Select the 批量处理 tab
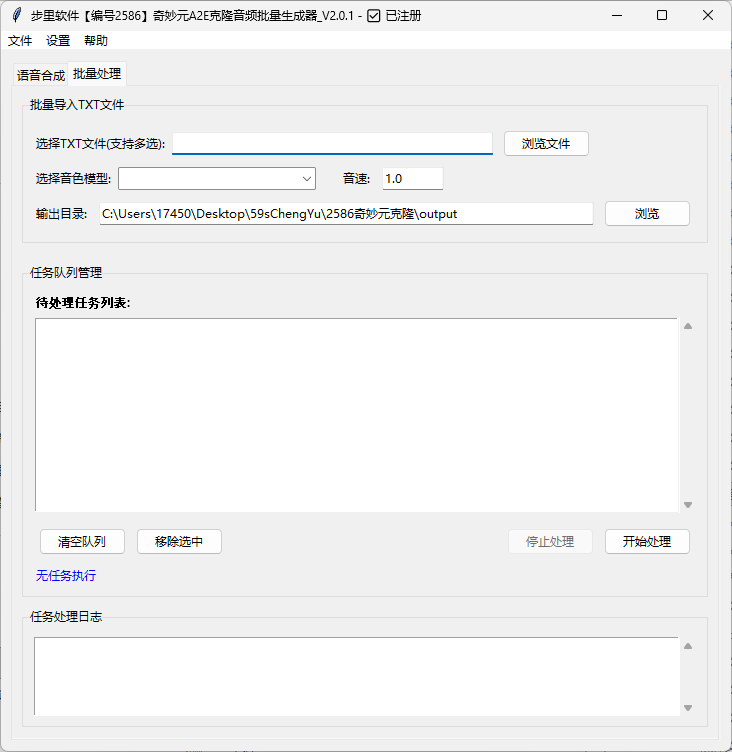The height and width of the screenshot is (752, 732). (97, 74)
